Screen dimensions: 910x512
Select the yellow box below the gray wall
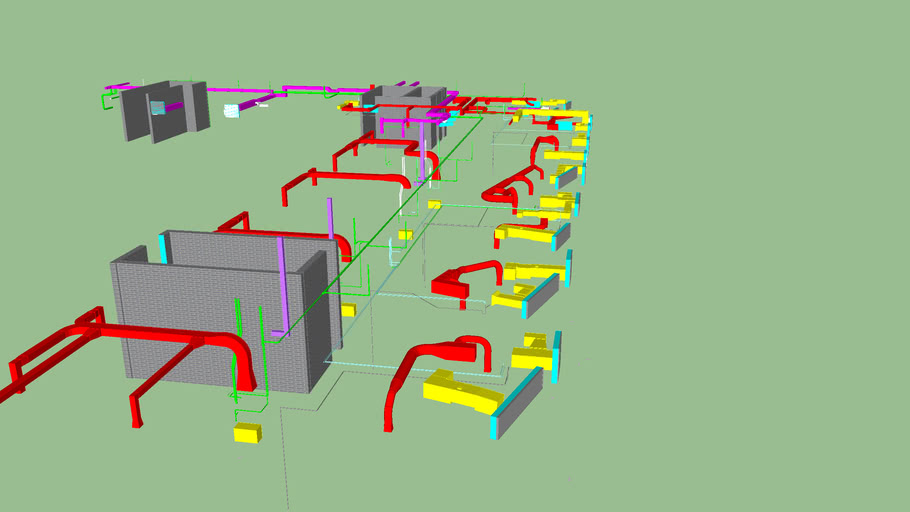[247, 433]
